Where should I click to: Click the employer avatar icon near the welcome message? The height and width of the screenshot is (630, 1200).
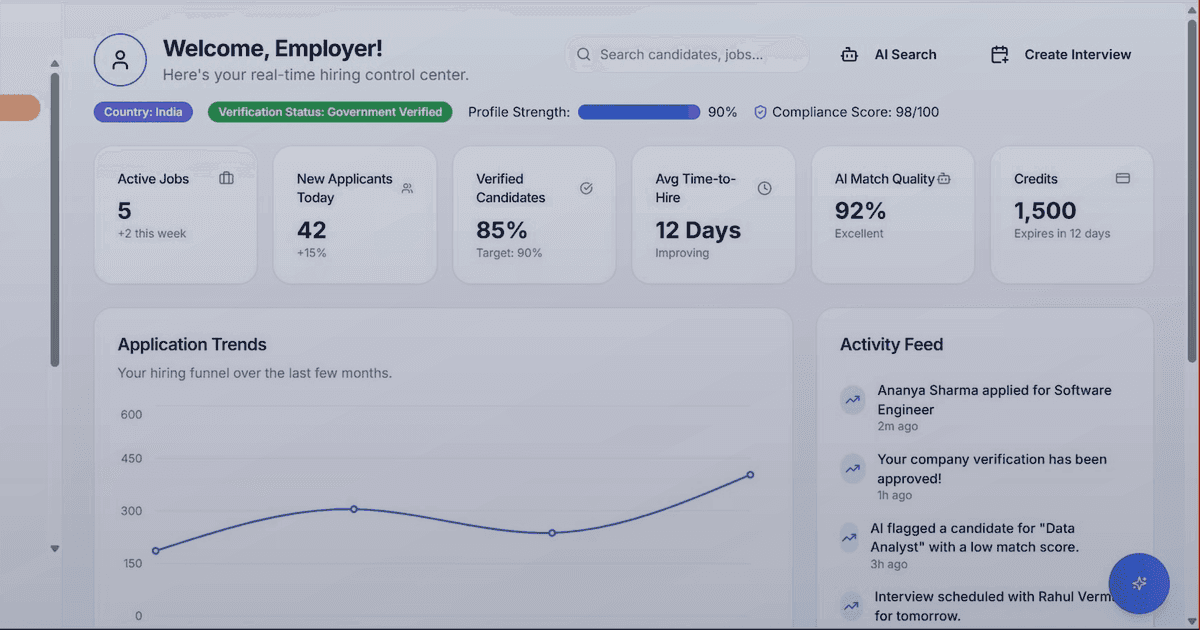tap(120, 60)
